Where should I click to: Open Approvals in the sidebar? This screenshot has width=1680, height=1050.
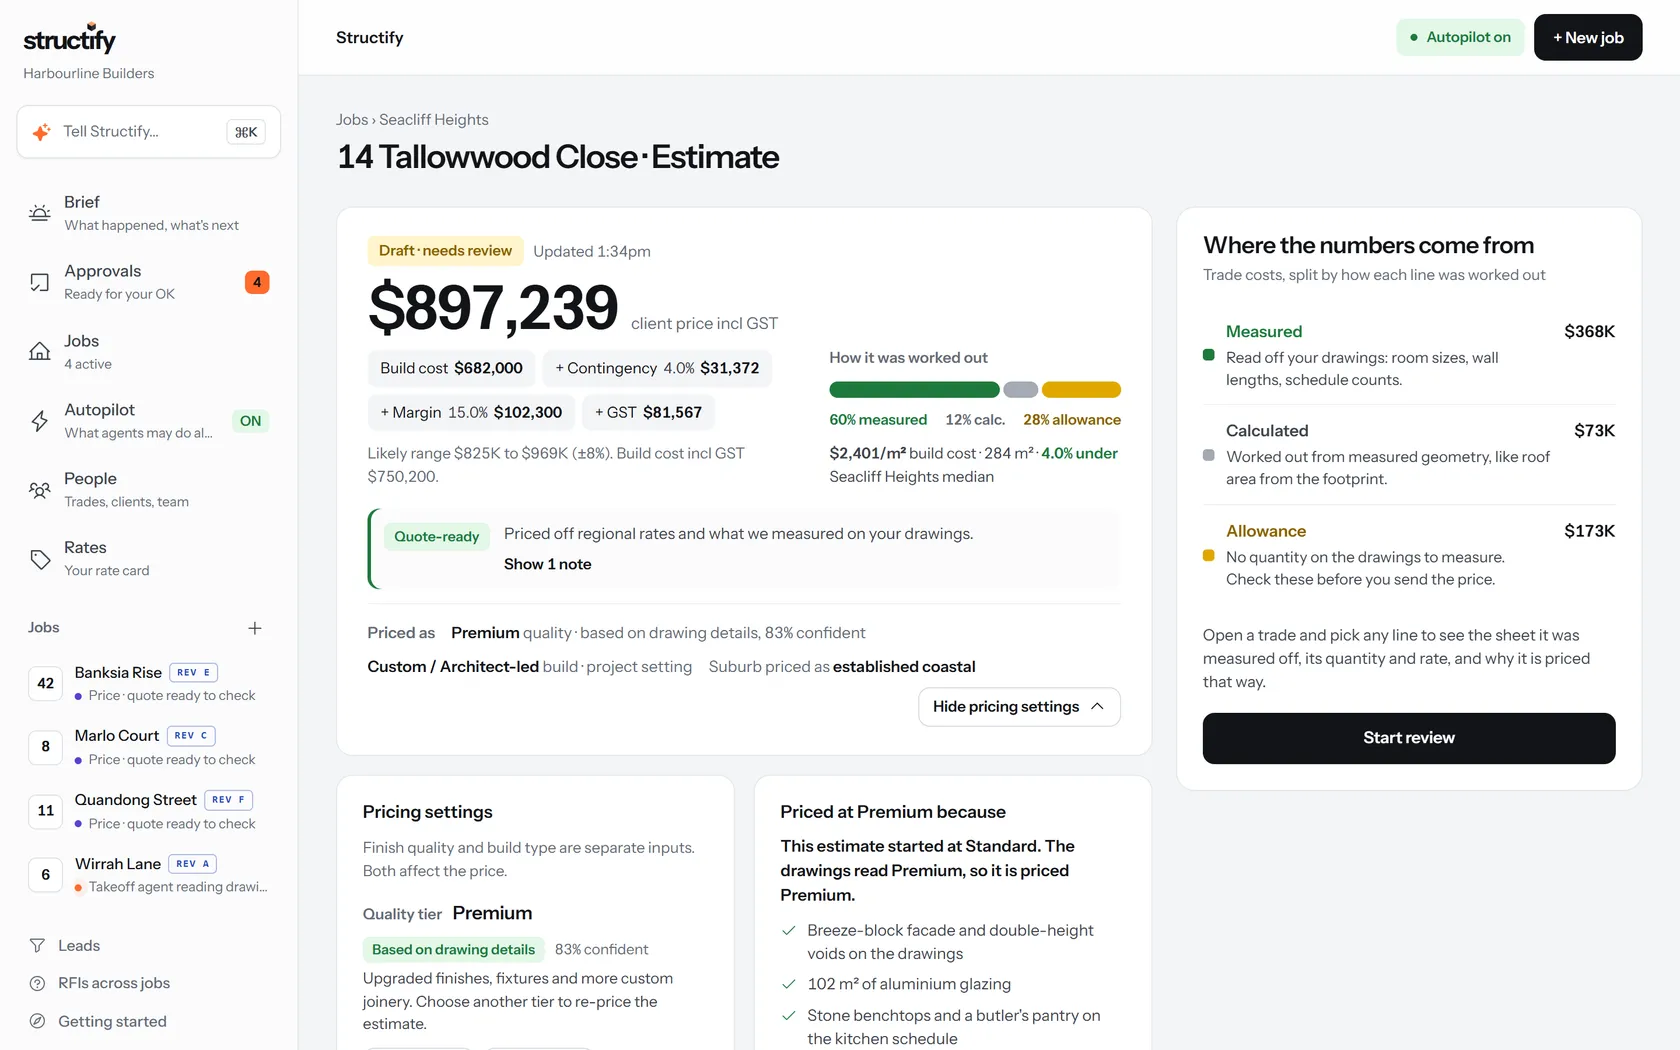149,282
